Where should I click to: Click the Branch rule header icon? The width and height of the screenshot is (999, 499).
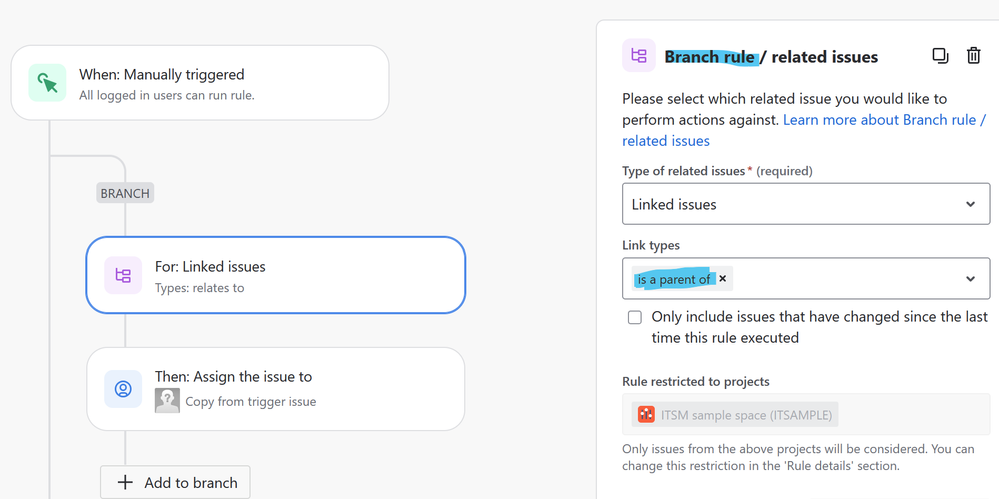[639, 56]
